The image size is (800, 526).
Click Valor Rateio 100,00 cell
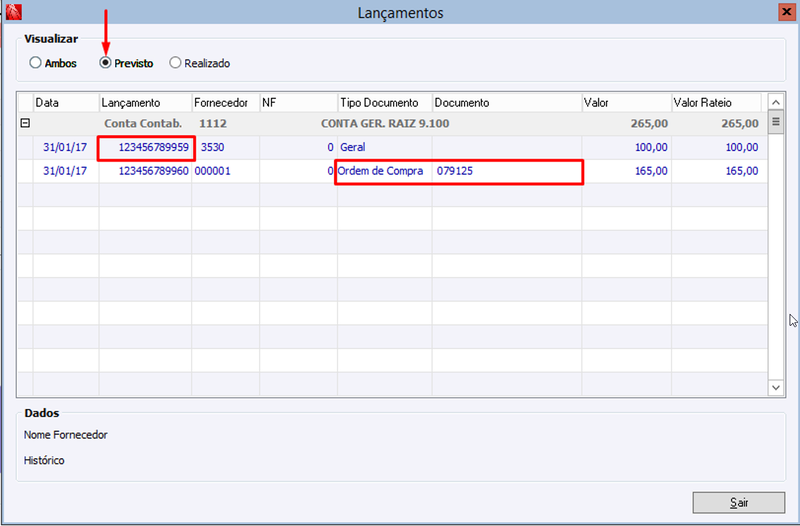[x=719, y=147]
